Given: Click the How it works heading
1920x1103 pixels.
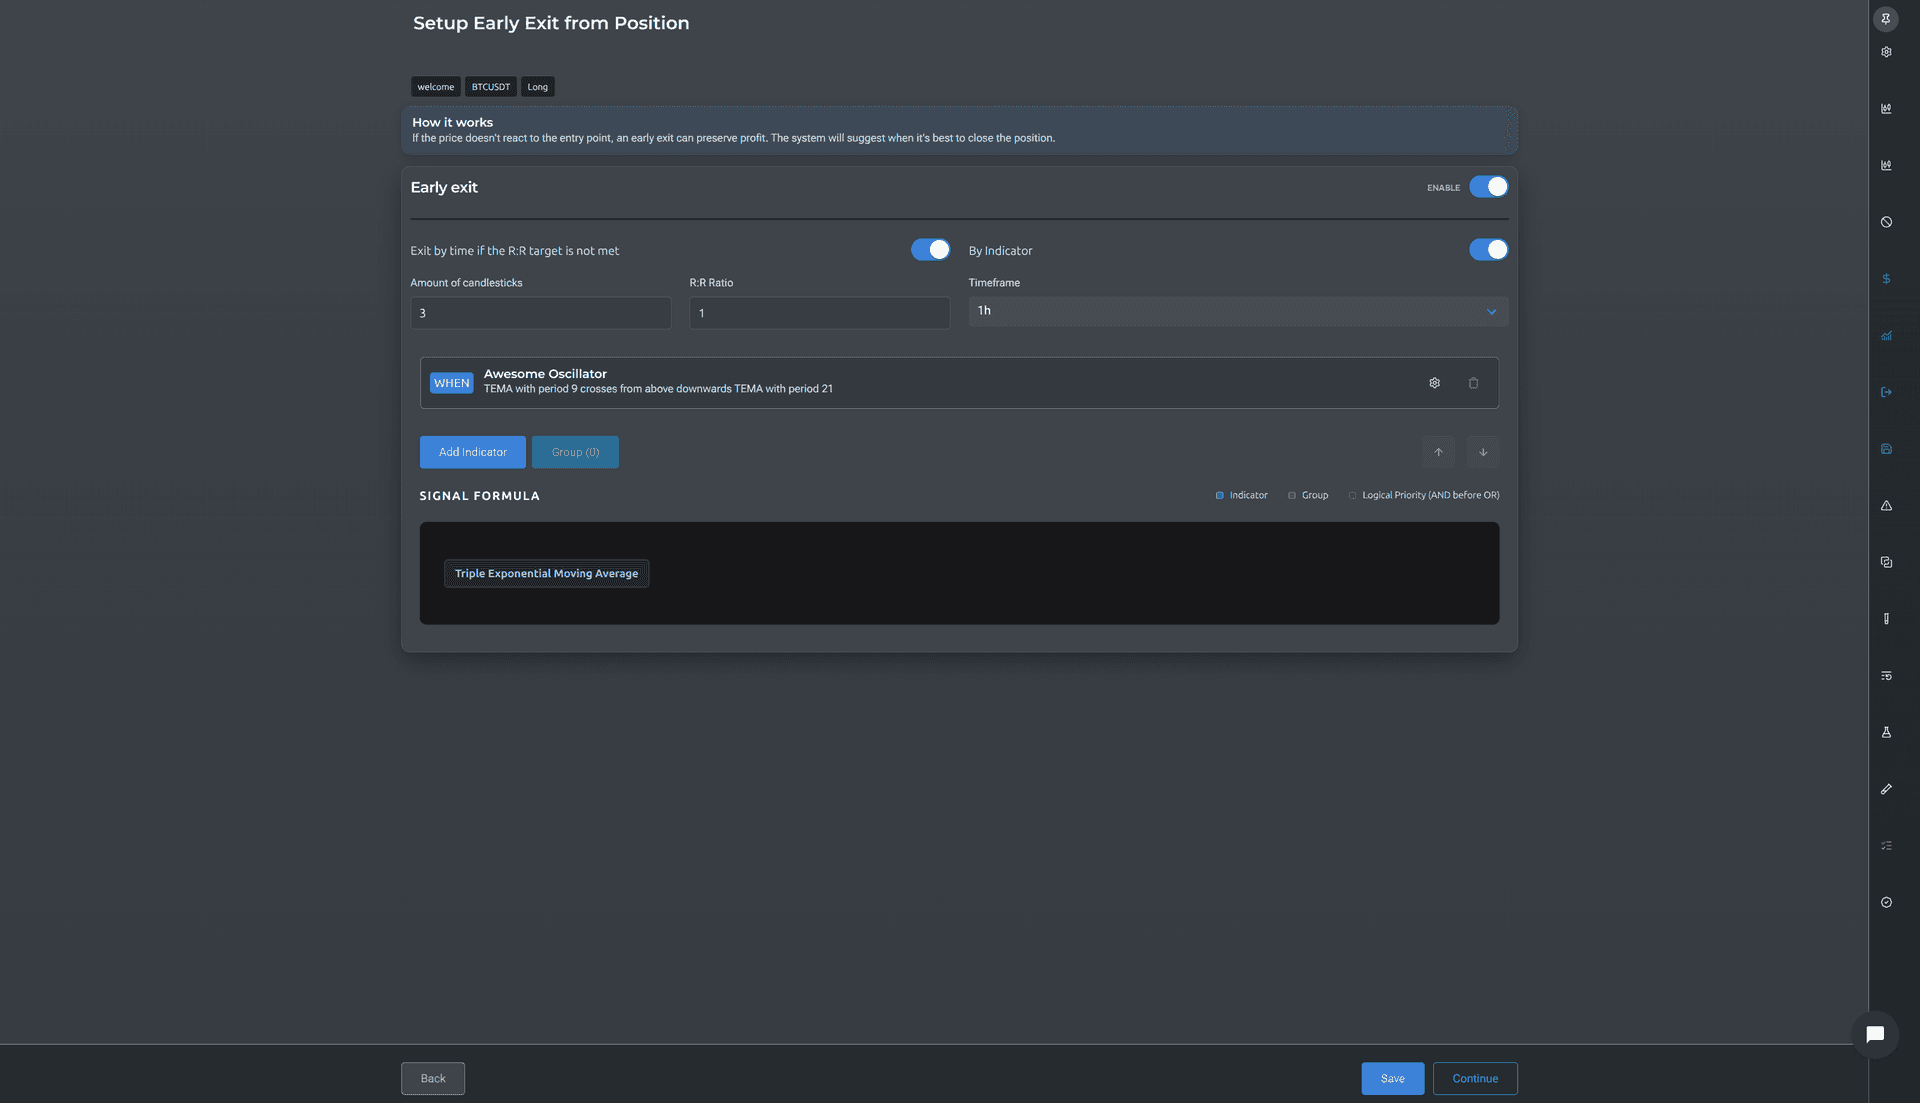Looking at the screenshot, I should point(452,122).
